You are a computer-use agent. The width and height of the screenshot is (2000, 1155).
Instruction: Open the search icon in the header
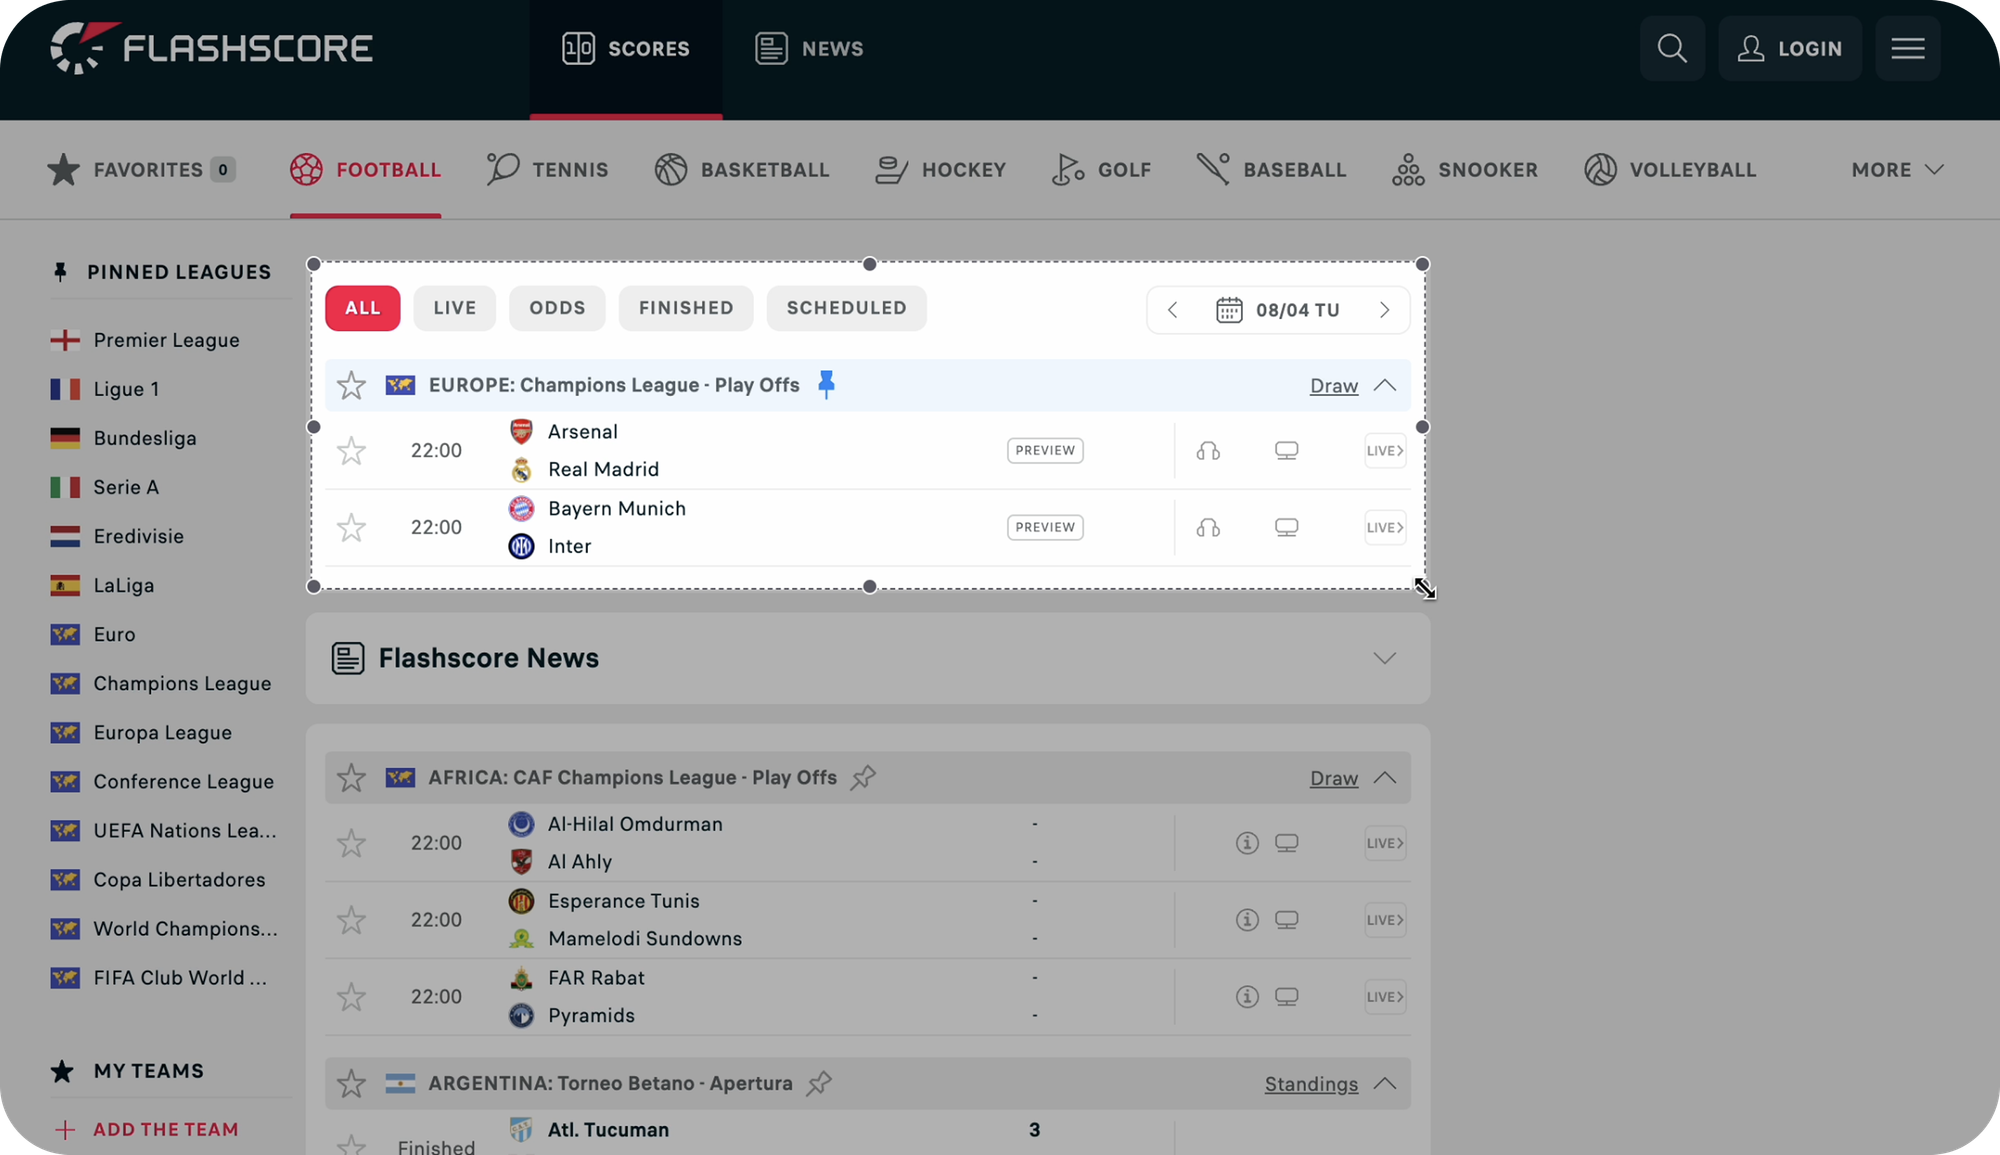pyautogui.click(x=1671, y=47)
